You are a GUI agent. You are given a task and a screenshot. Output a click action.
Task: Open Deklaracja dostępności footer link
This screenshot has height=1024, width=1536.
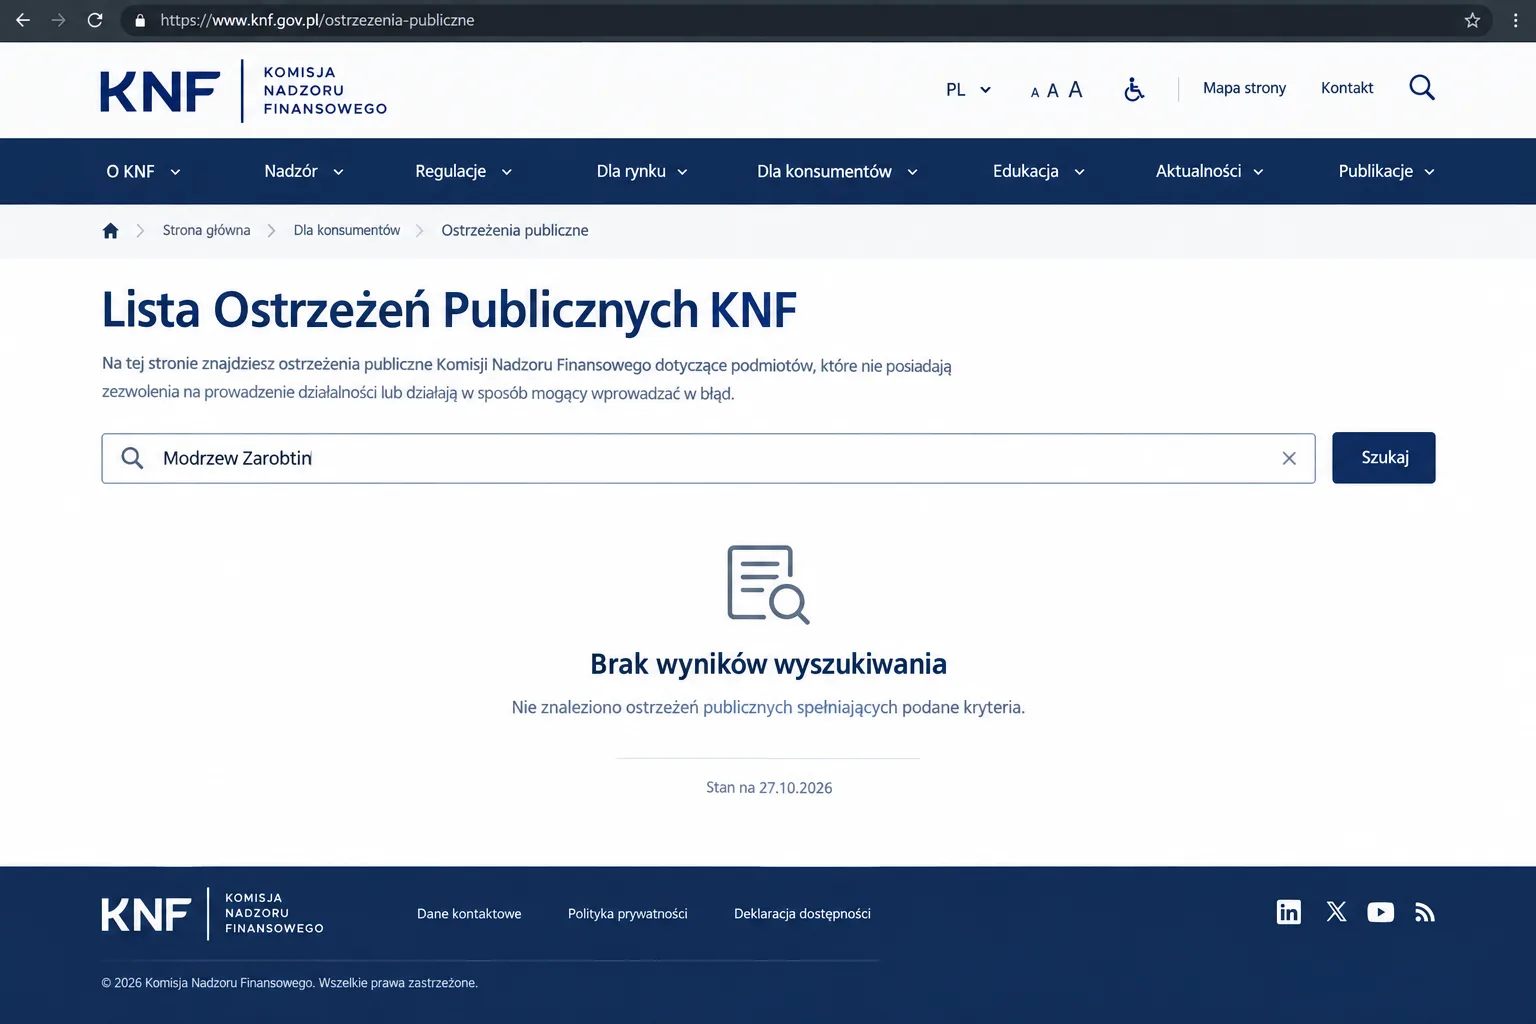click(802, 913)
